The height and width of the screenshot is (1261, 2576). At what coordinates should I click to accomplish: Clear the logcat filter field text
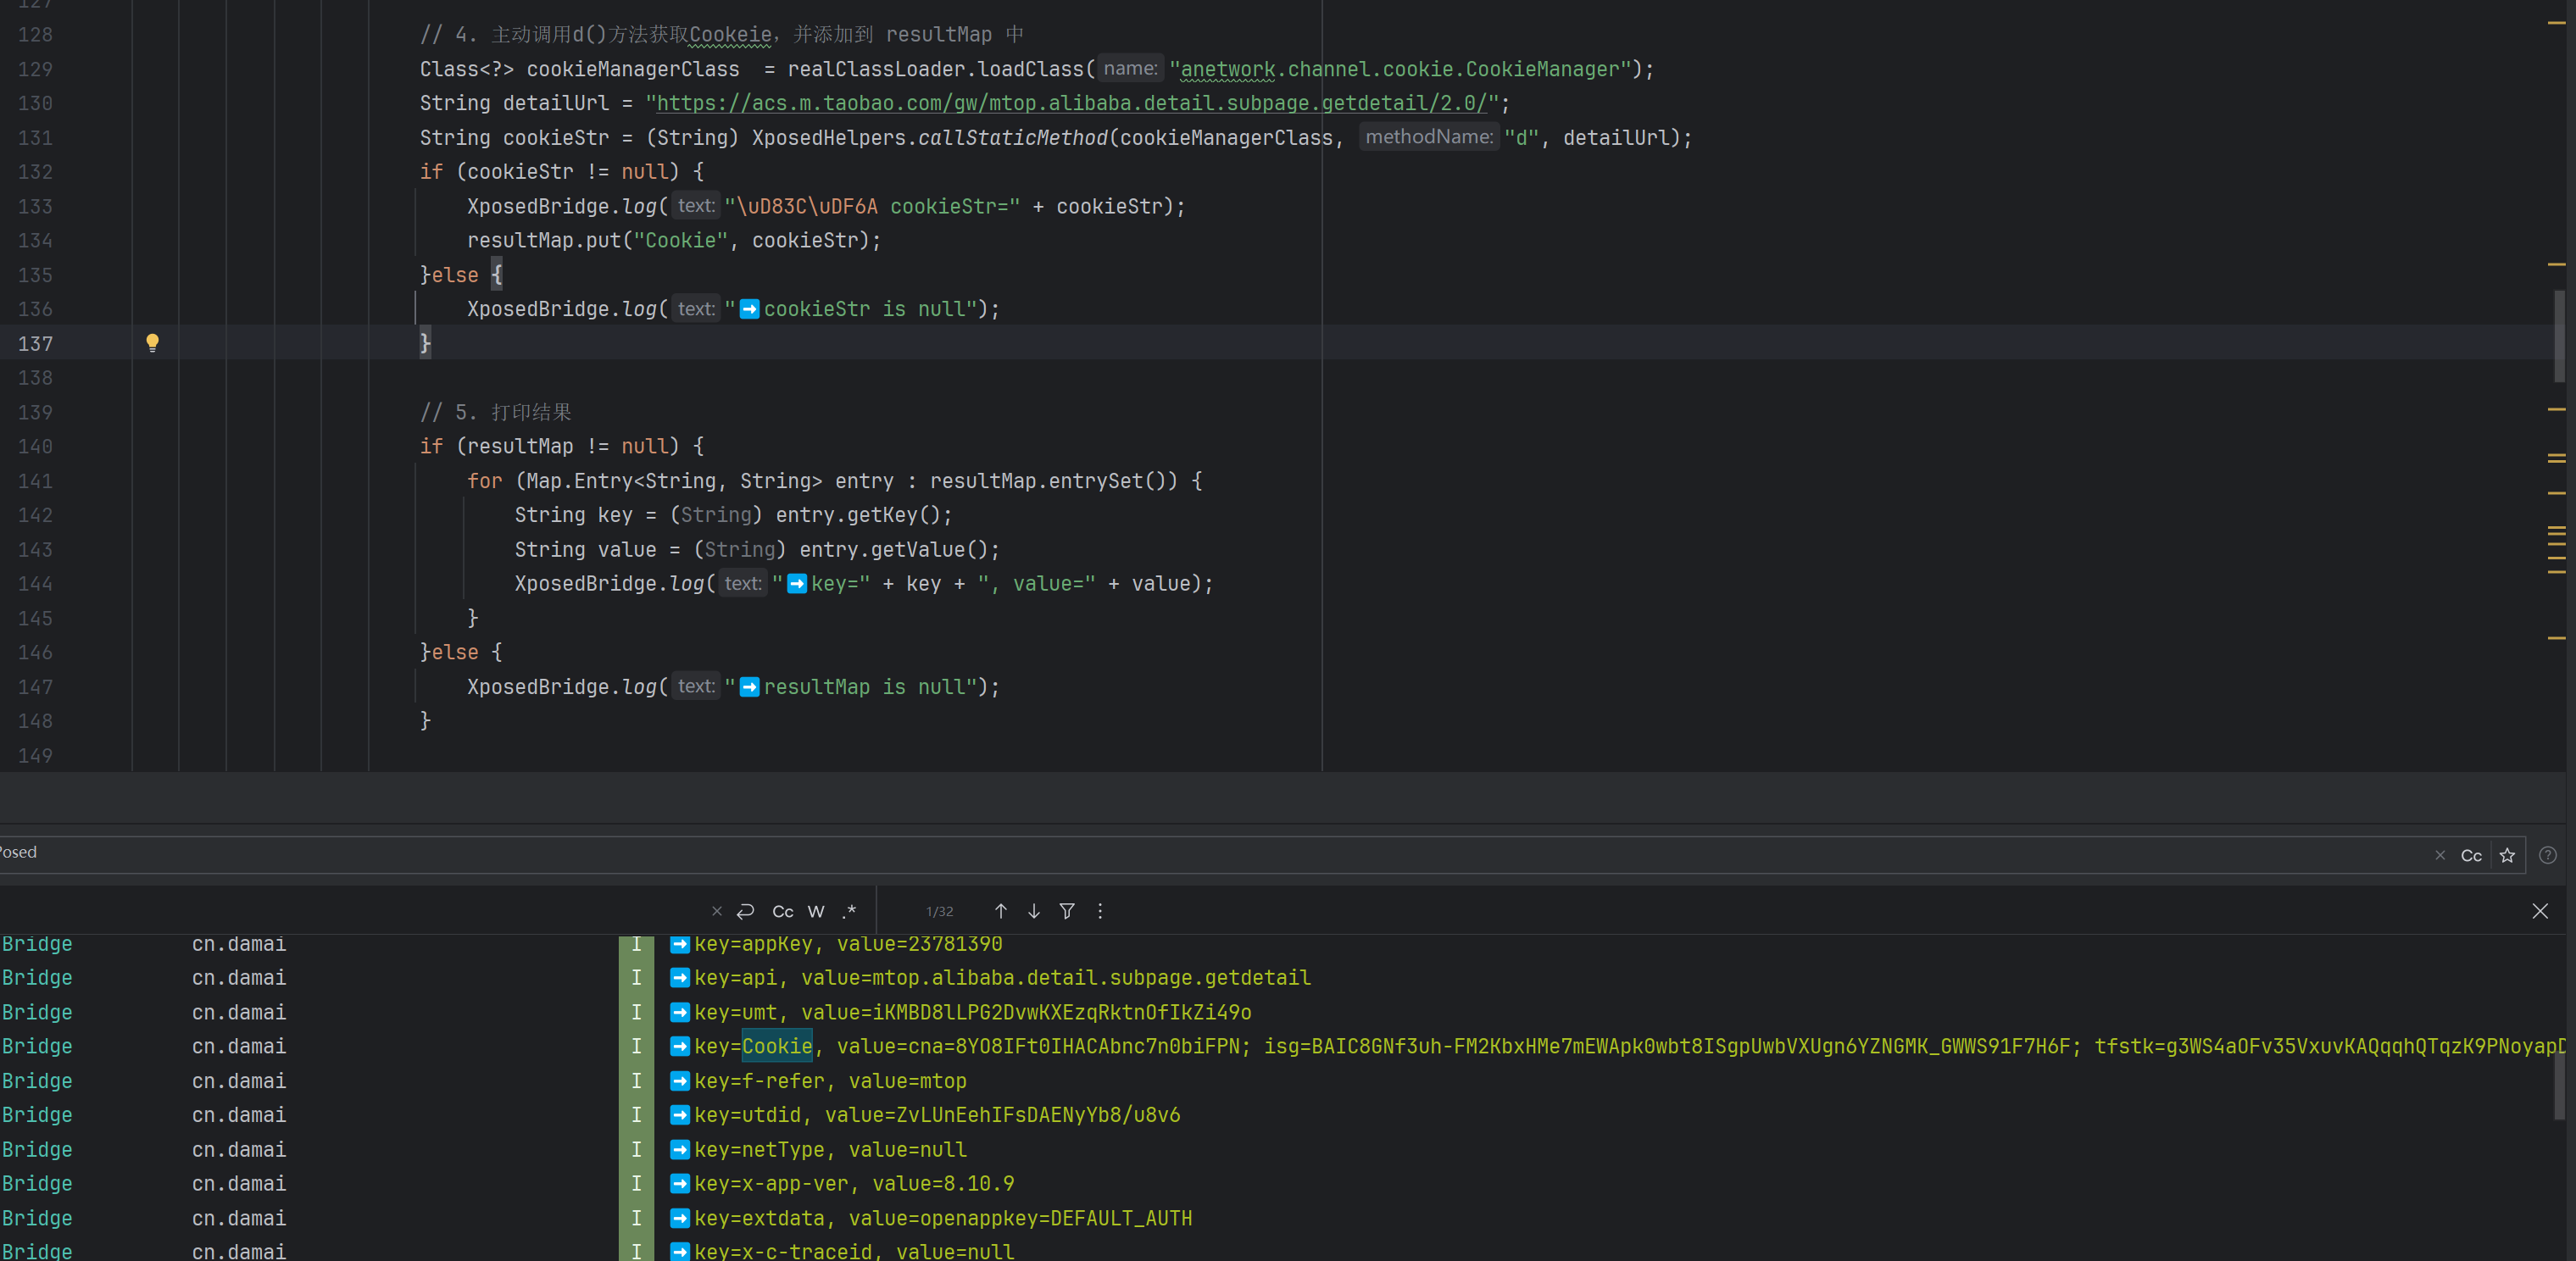2440,855
